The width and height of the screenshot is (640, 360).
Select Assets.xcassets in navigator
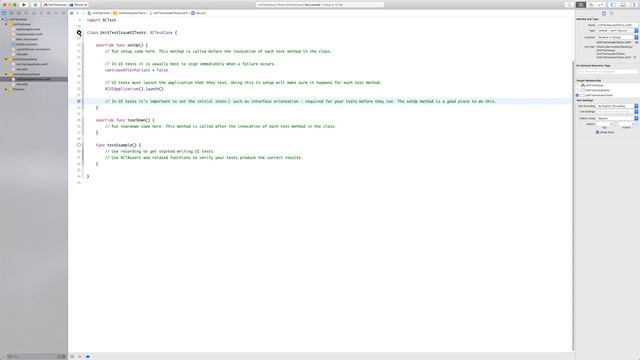26,44
